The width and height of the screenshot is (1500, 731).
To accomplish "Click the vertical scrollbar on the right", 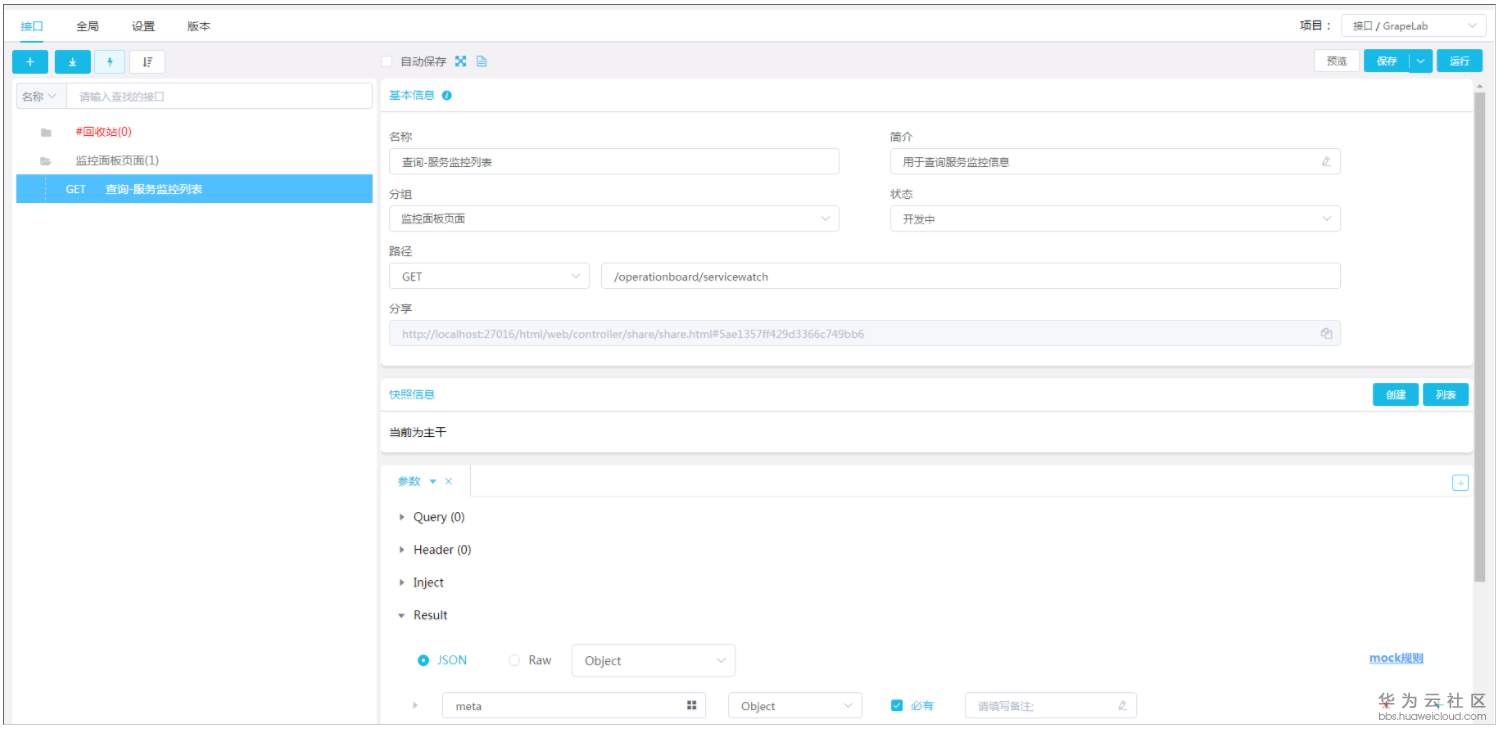I will (1480, 335).
